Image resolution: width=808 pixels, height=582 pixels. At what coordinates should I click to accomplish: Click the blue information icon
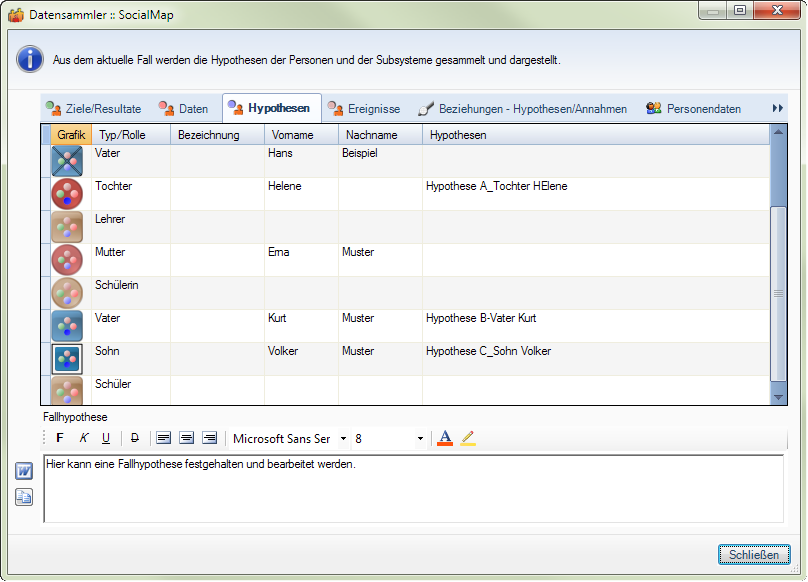pyautogui.click(x=30, y=59)
